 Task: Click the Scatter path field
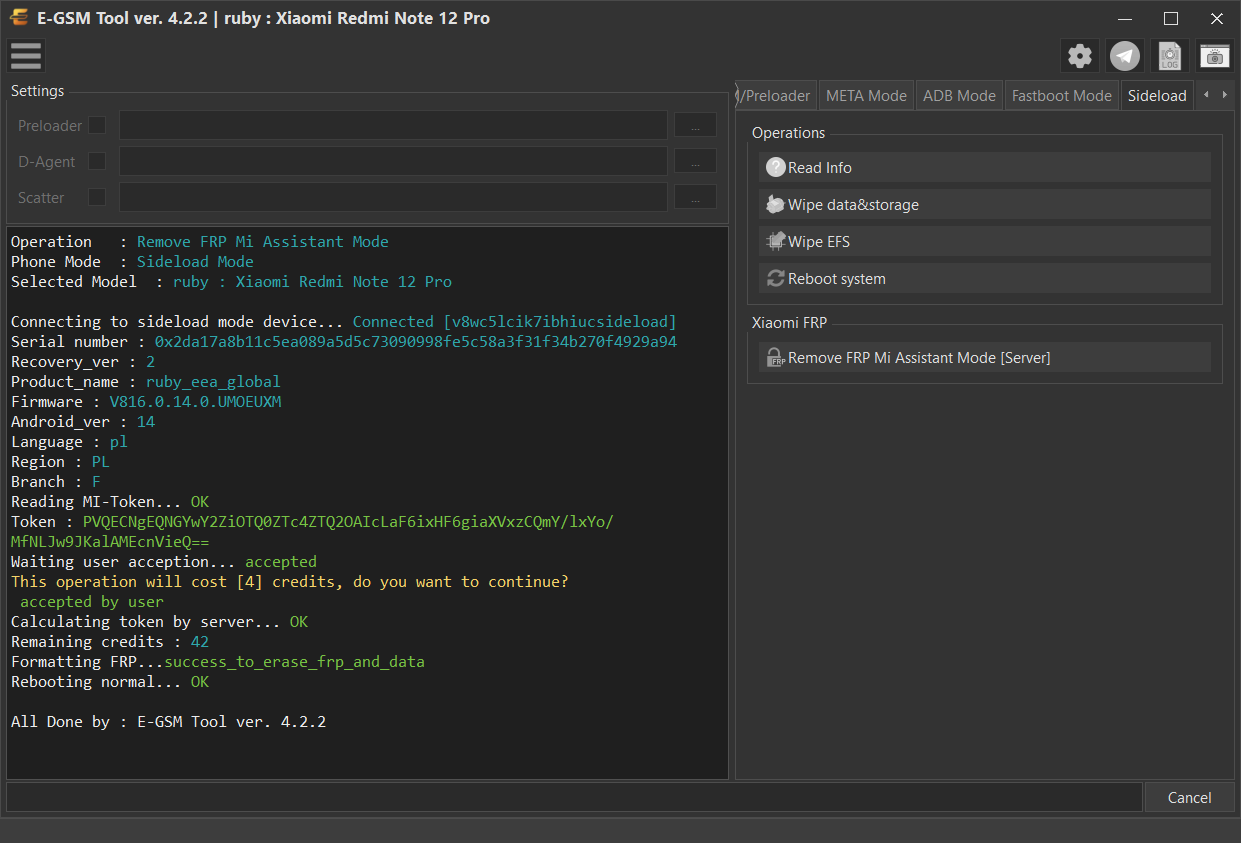pyautogui.click(x=393, y=197)
